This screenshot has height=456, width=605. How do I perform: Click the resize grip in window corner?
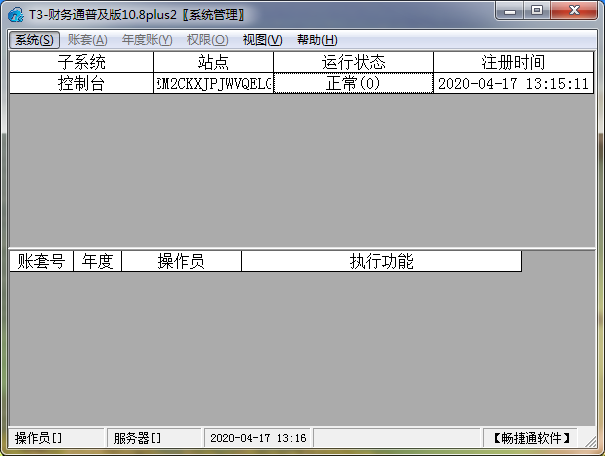[x=590, y=442]
